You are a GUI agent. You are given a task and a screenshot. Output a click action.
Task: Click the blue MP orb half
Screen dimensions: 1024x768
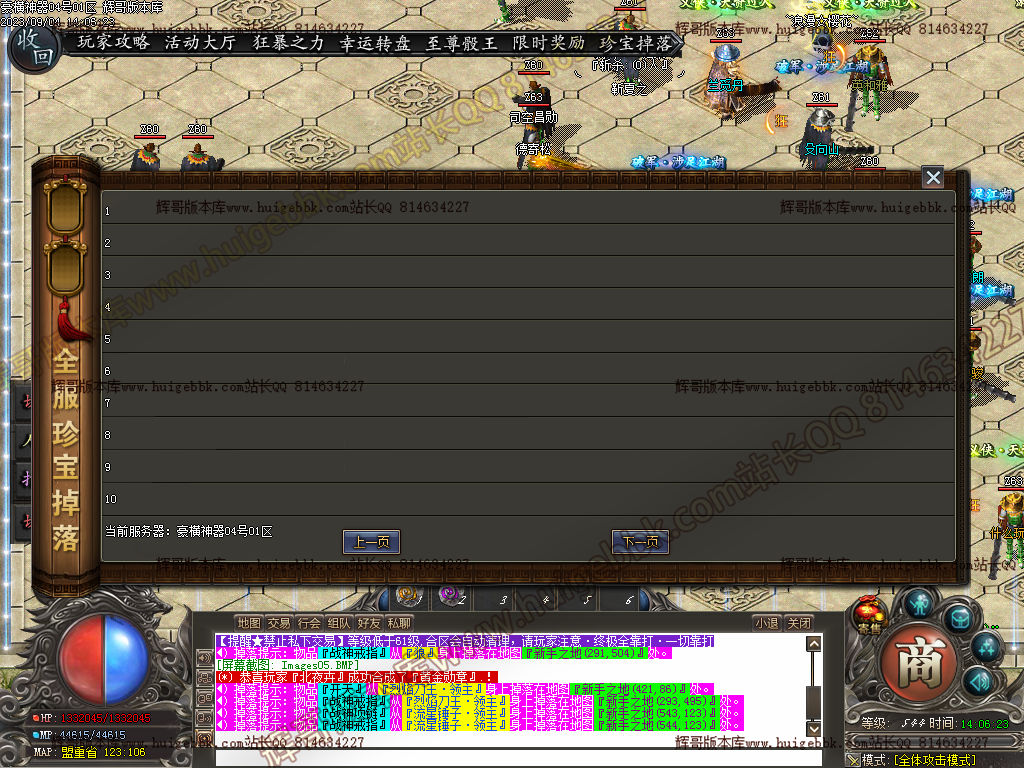[x=127, y=660]
